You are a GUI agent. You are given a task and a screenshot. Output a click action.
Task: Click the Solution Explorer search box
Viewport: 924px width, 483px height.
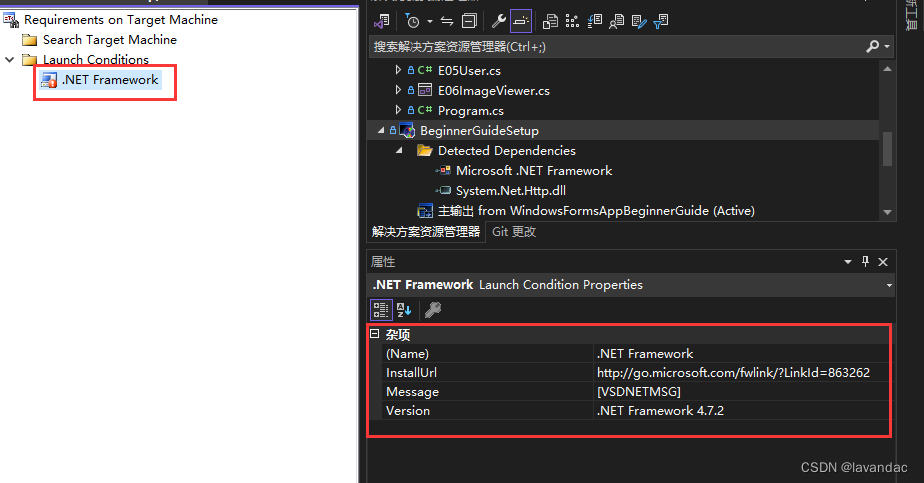(616, 47)
